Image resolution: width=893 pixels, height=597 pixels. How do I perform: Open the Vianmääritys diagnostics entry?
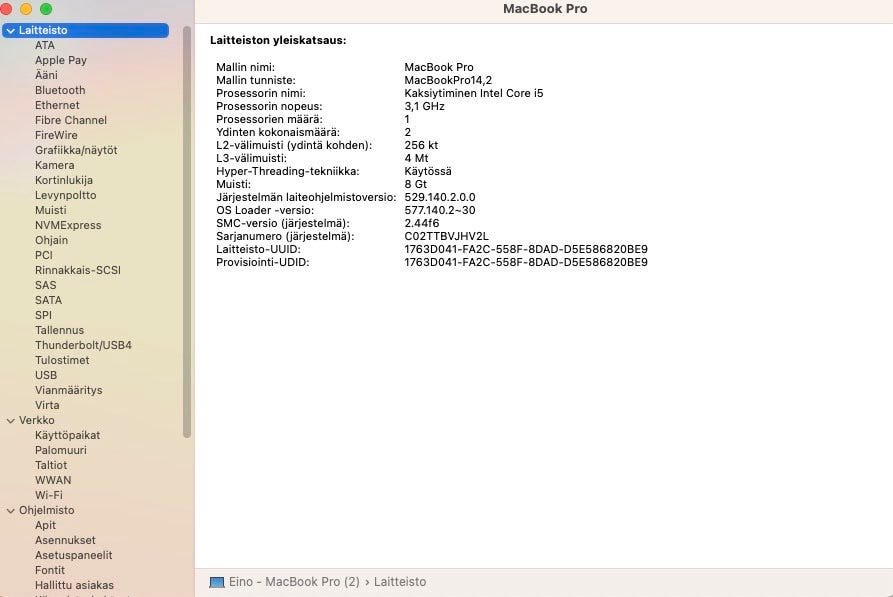click(x=68, y=390)
